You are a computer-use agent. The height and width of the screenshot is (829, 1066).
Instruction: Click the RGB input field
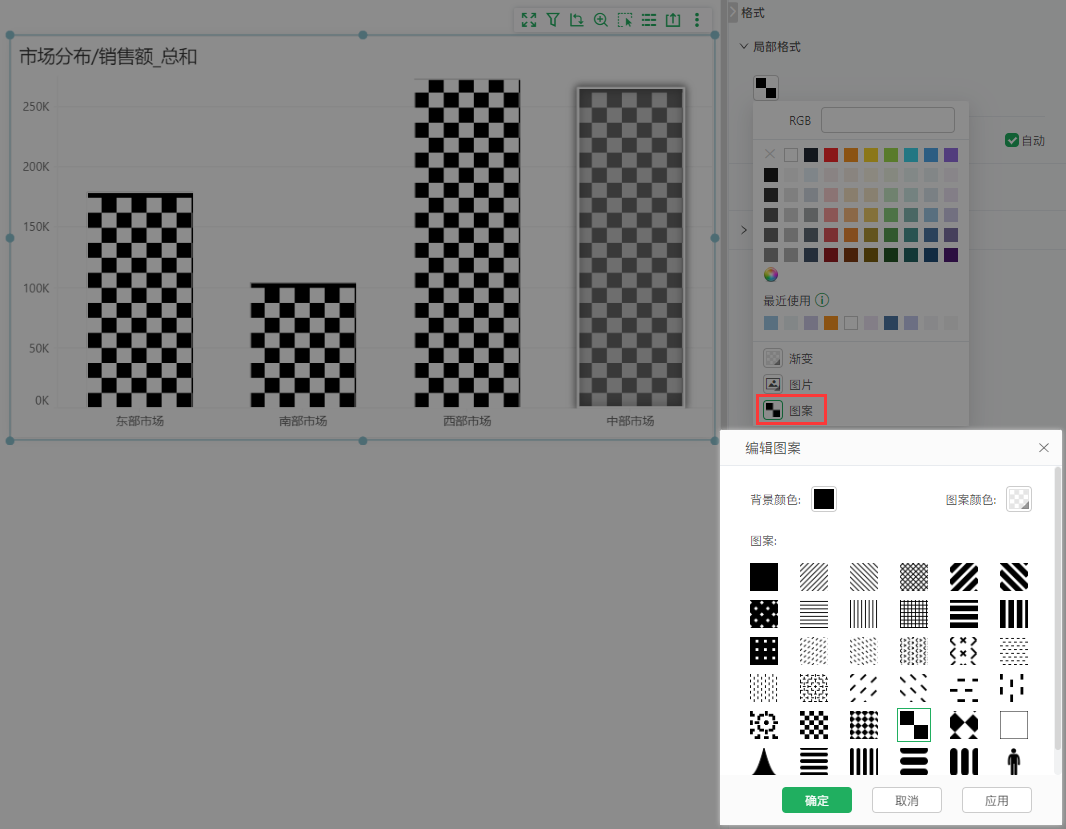[887, 120]
